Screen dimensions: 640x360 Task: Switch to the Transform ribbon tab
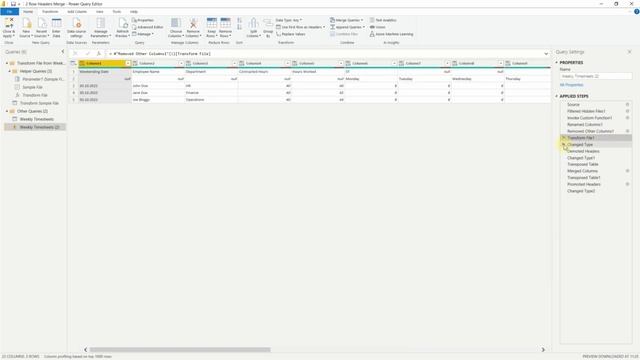click(x=50, y=11)
